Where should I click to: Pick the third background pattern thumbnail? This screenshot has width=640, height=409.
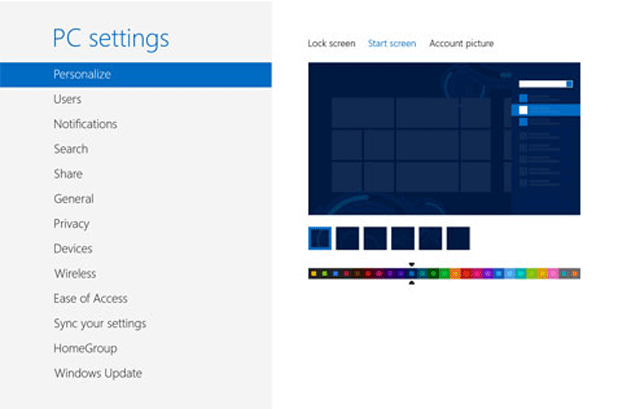tap(375, 238)
